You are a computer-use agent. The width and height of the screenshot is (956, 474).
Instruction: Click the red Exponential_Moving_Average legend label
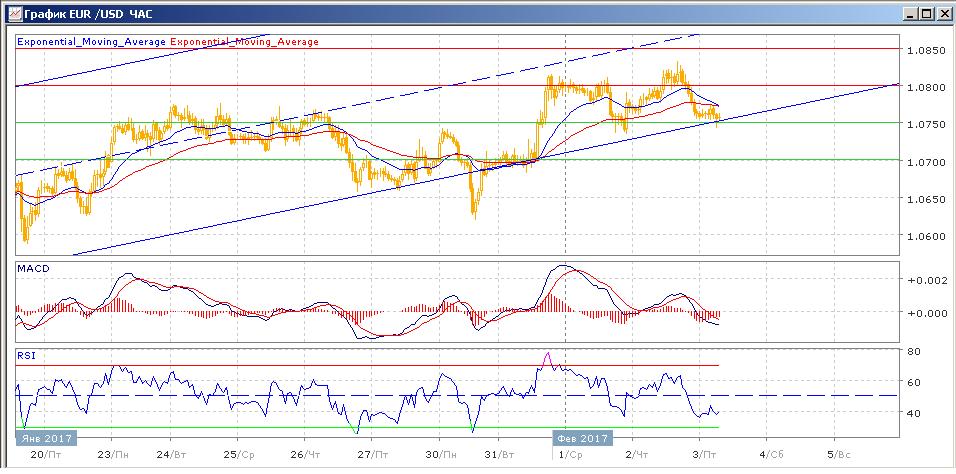click(x=246, y=42)
